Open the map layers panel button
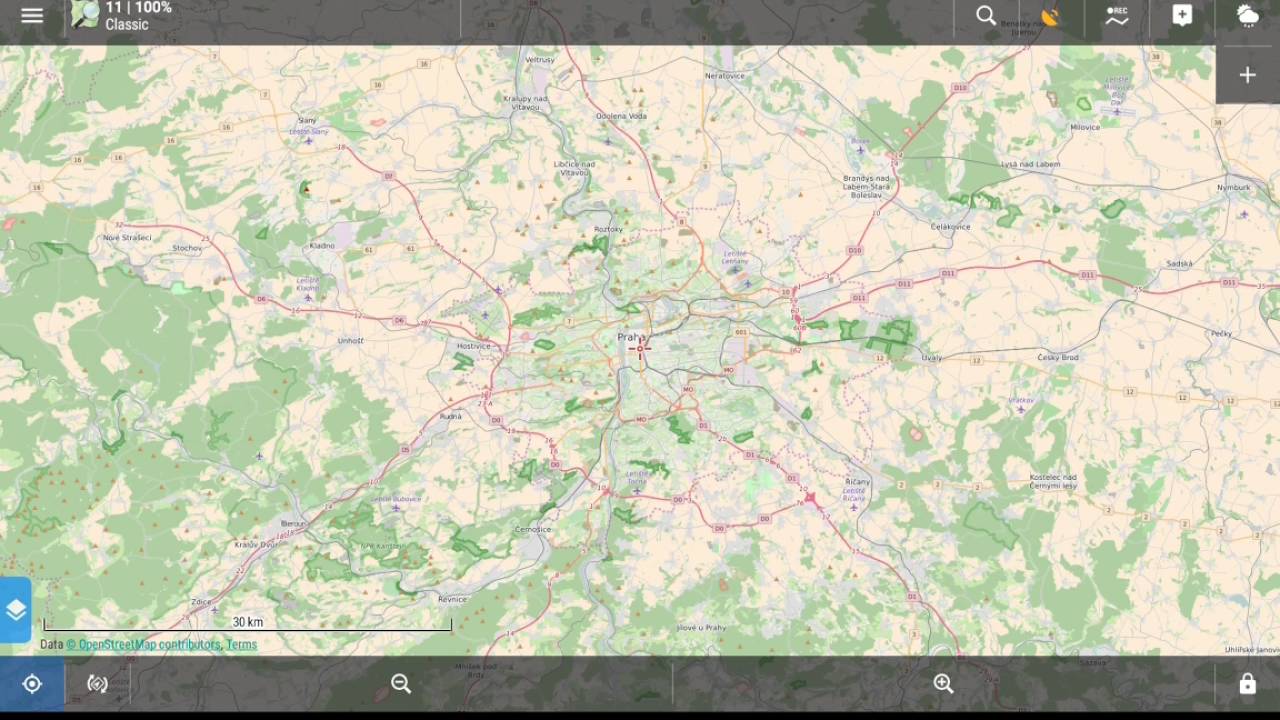 pyautogui.click(x=15, y=610)
